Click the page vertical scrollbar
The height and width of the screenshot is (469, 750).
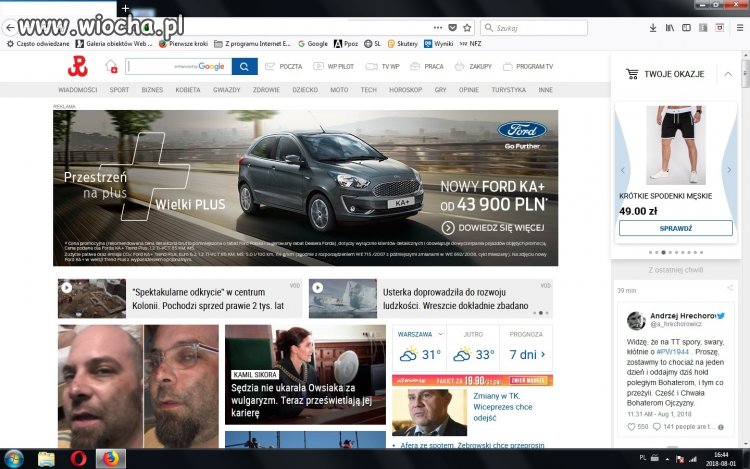pyautogui.click(x=746, y=249)
